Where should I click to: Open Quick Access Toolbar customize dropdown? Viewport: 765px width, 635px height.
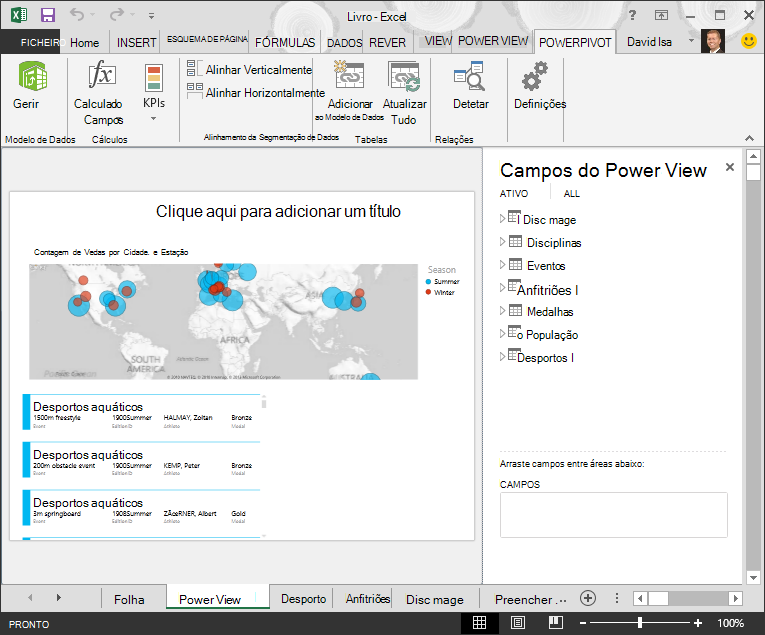tap(152, 16)
